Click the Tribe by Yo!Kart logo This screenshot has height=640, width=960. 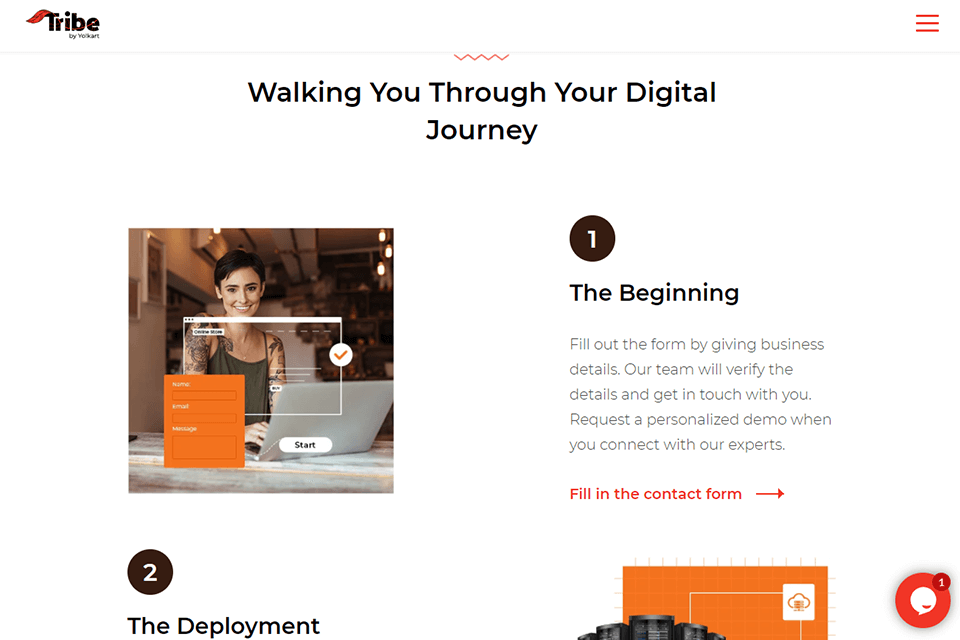coord(63,24)
